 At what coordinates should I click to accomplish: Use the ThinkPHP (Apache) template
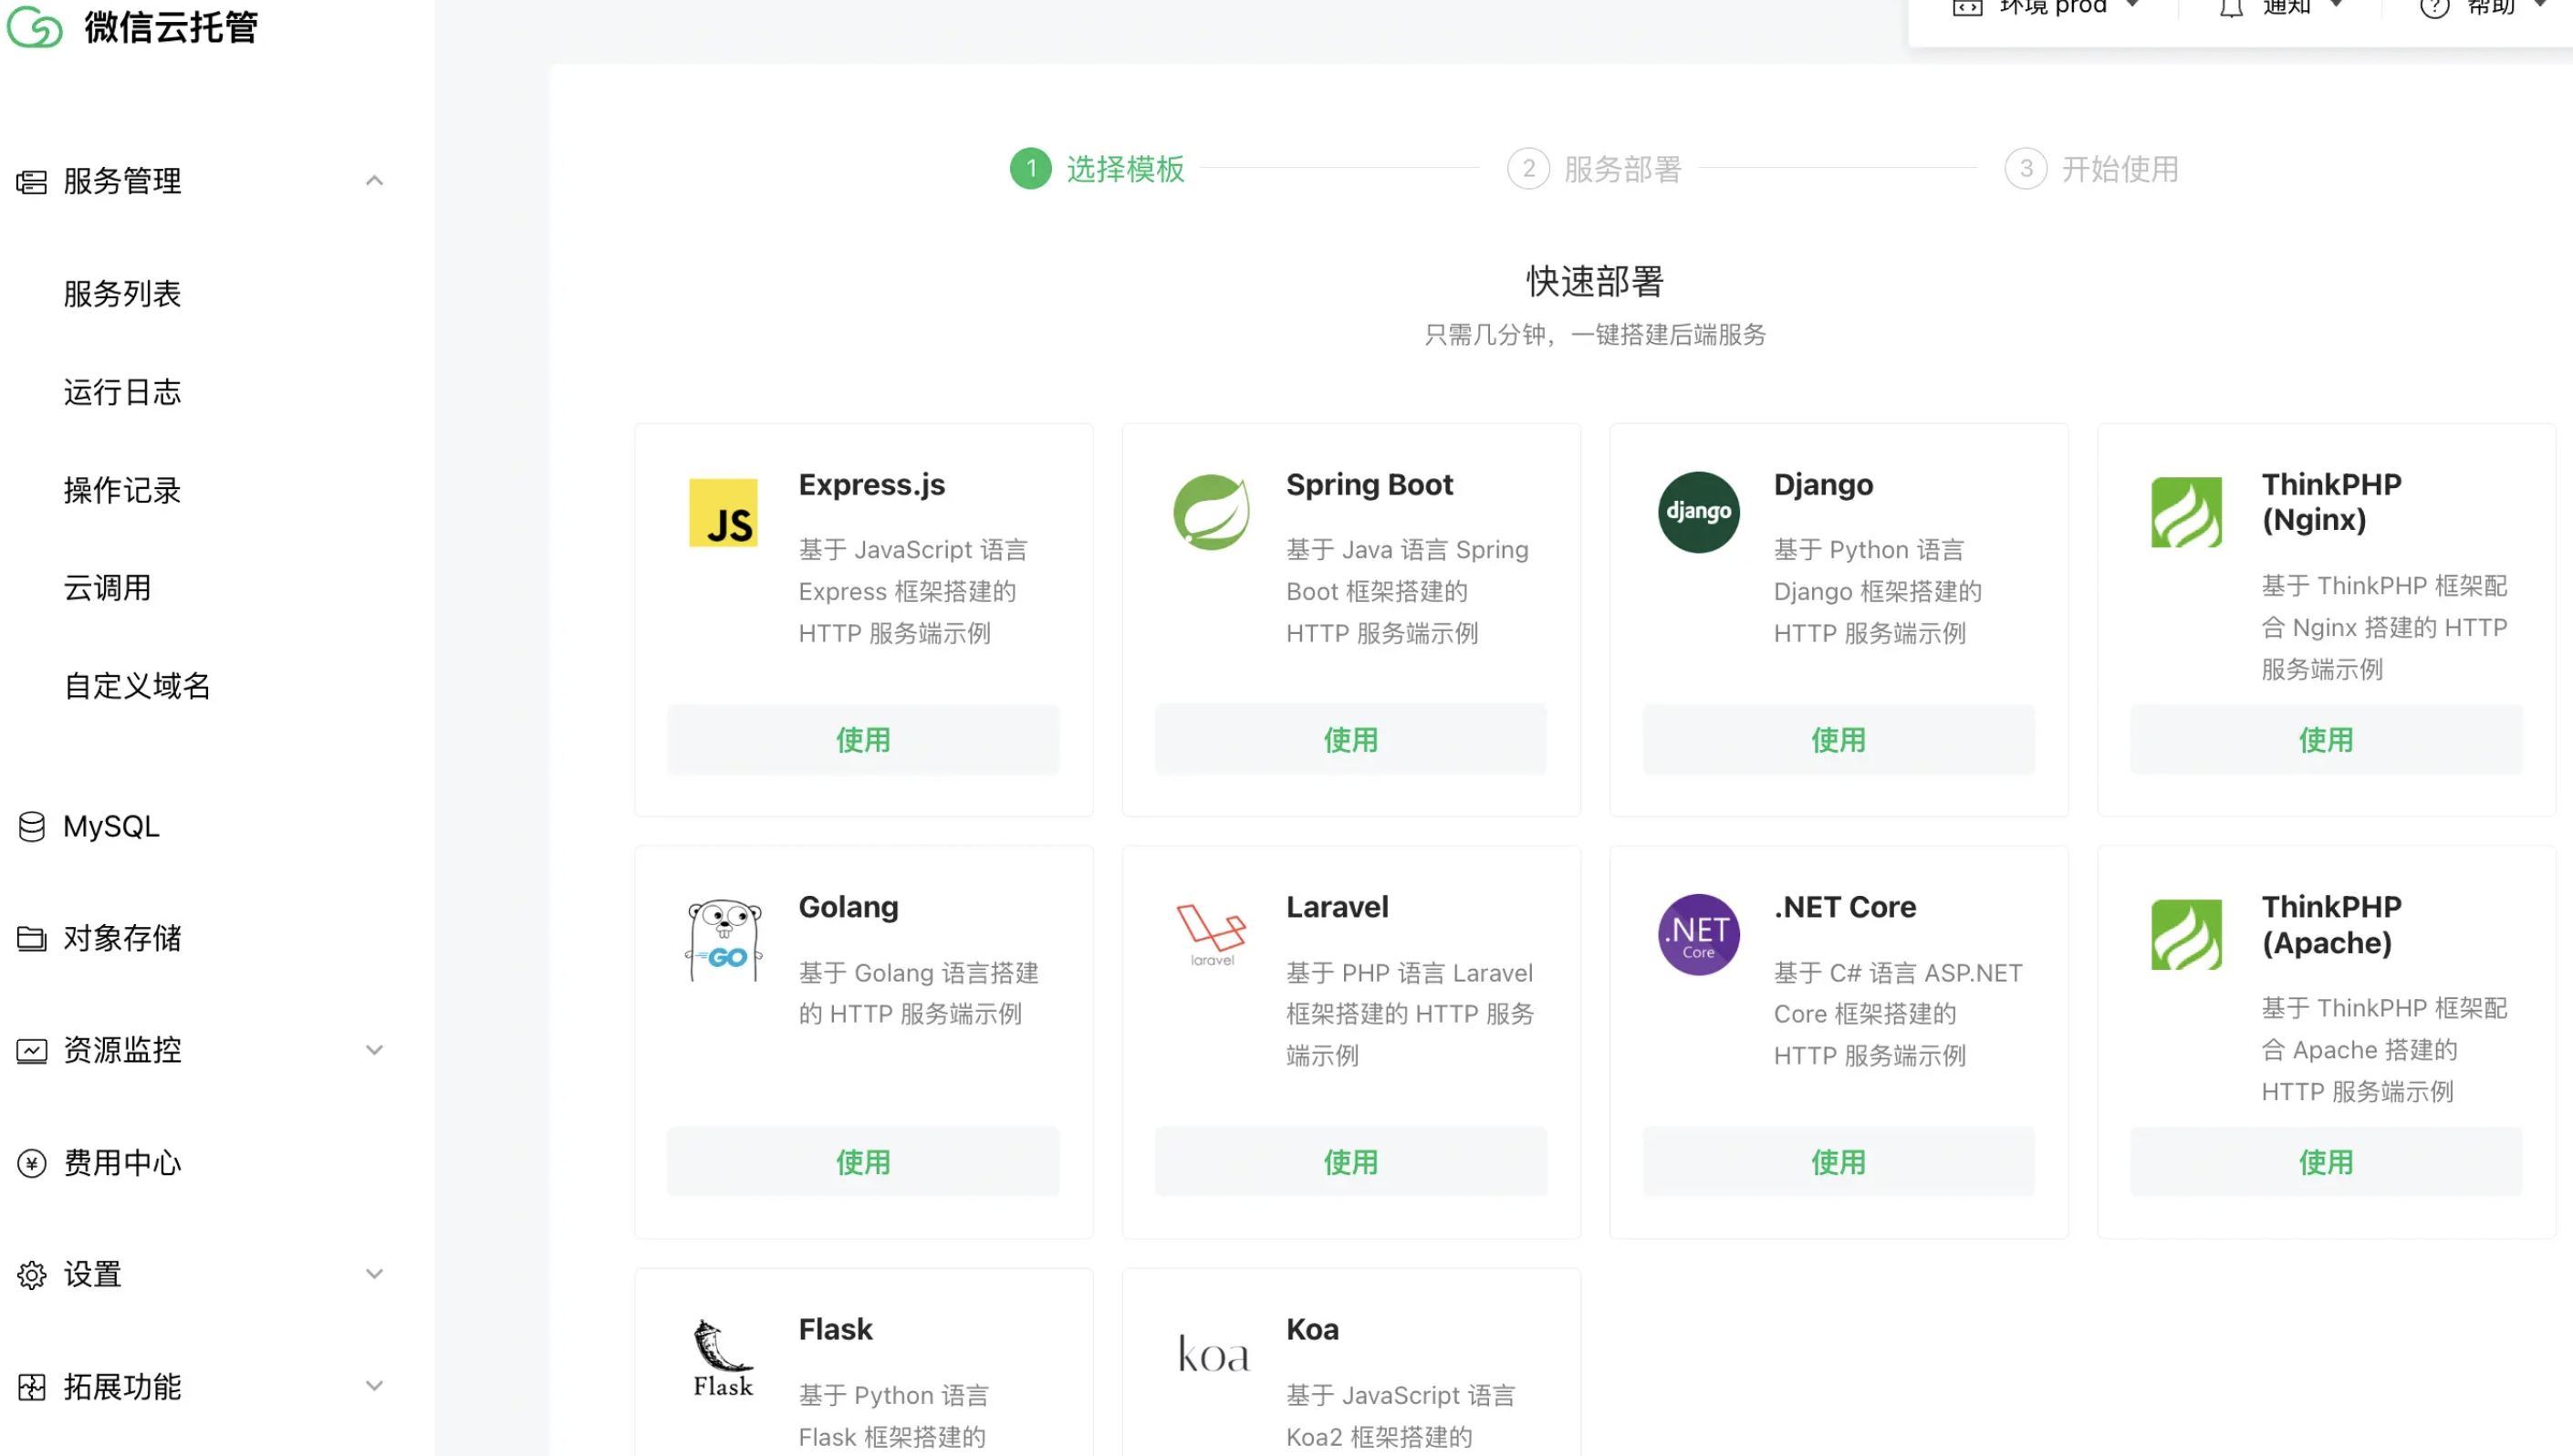tap(2326, 1163)
